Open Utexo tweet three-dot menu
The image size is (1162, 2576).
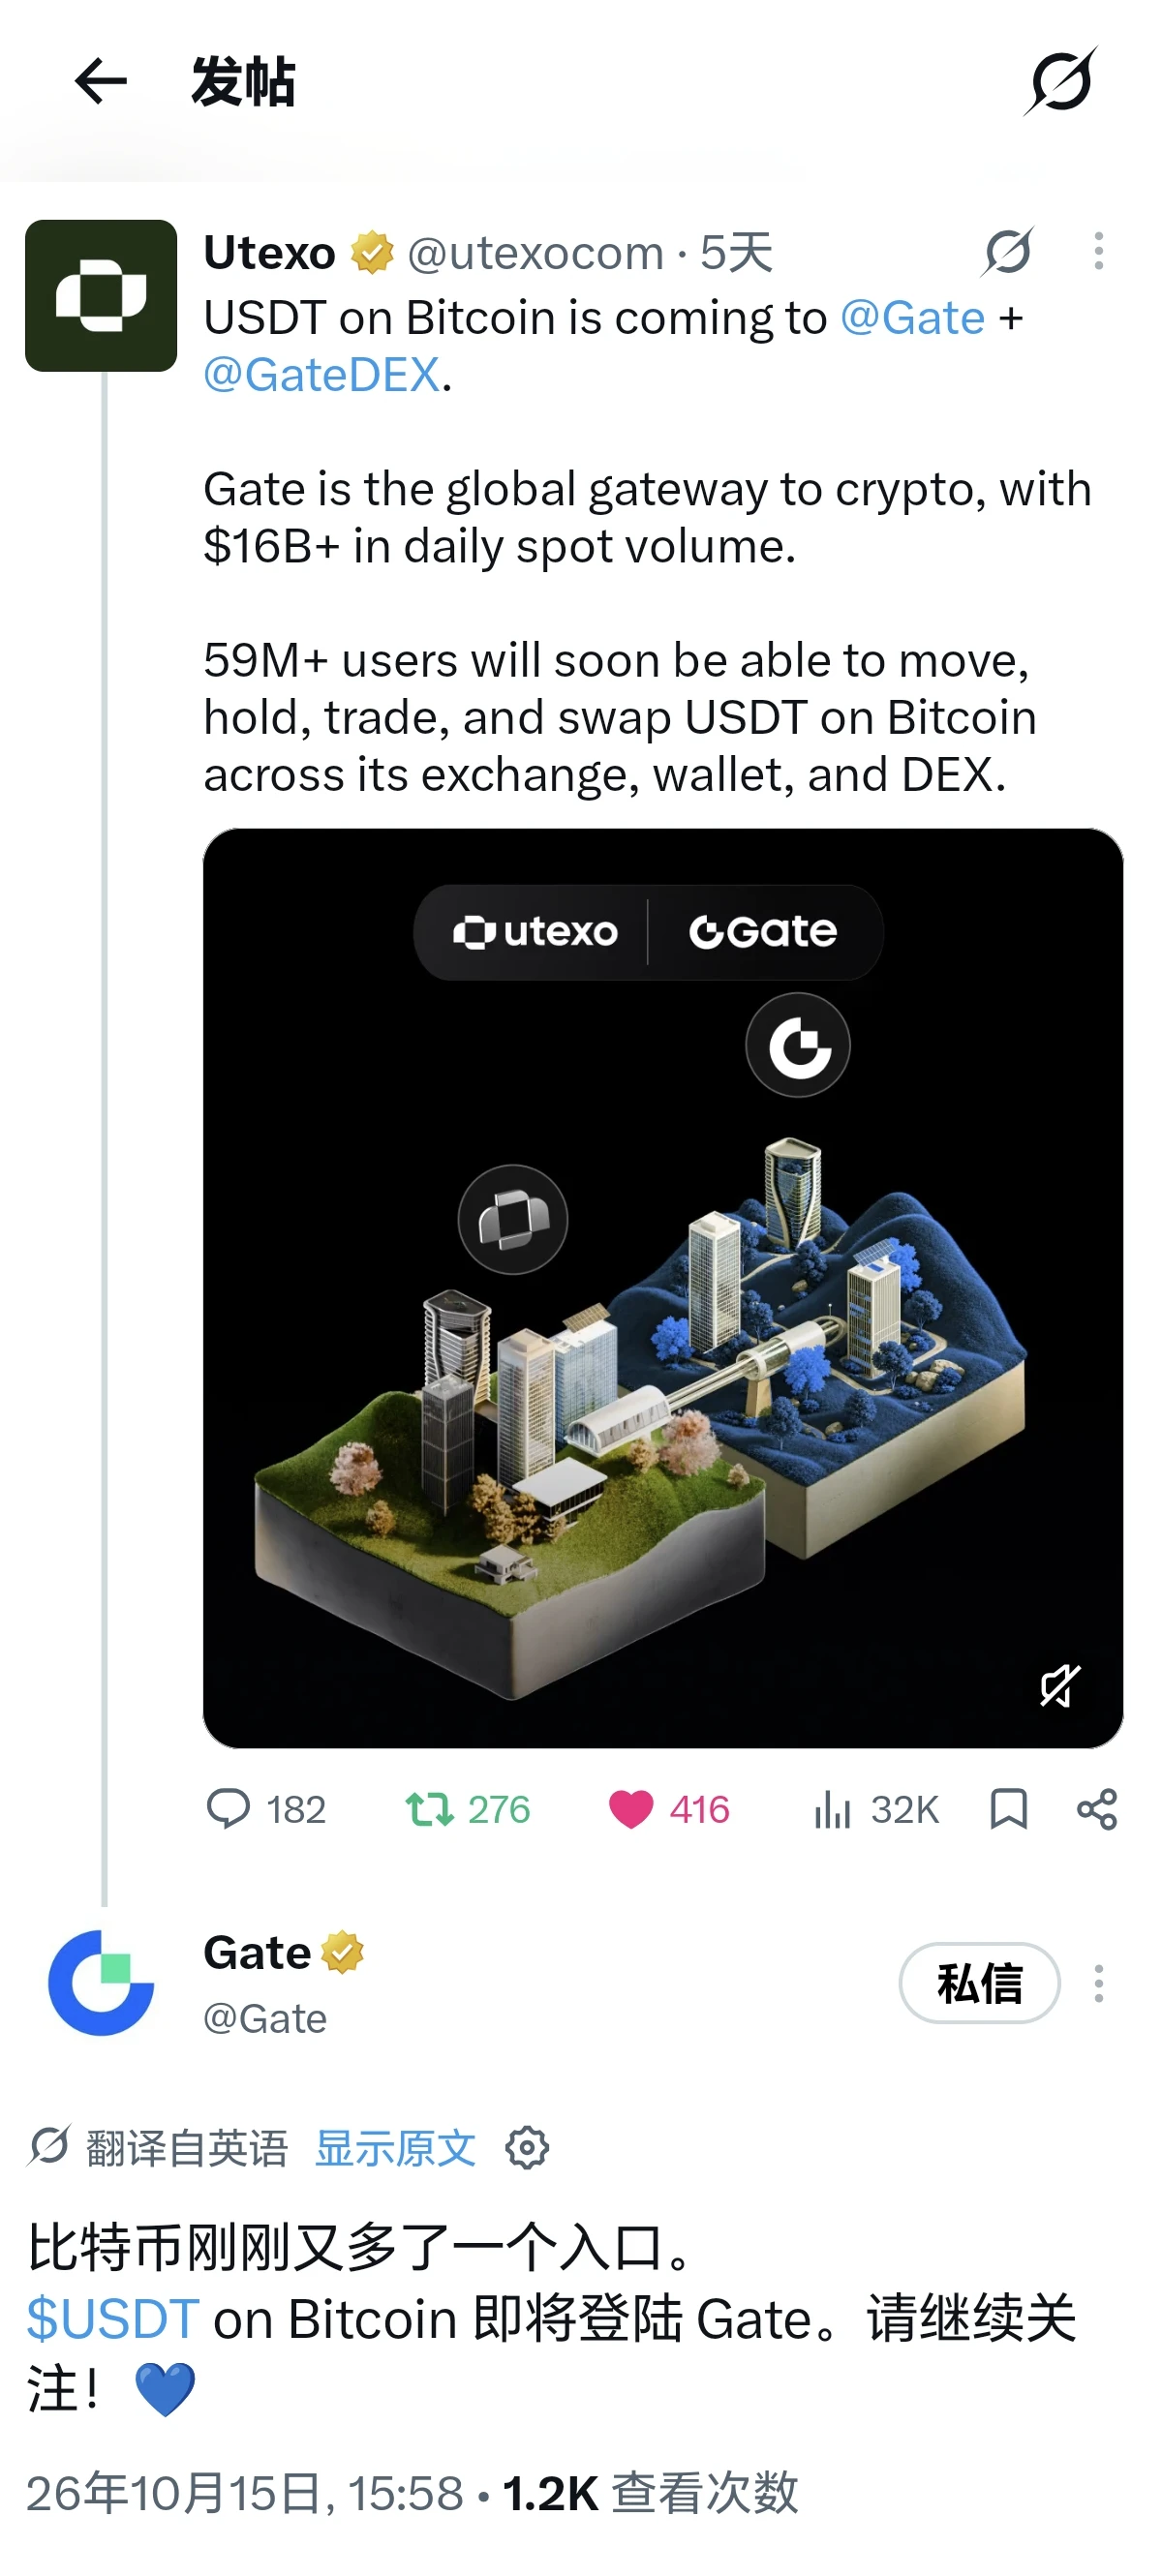tap(1098, 251)
